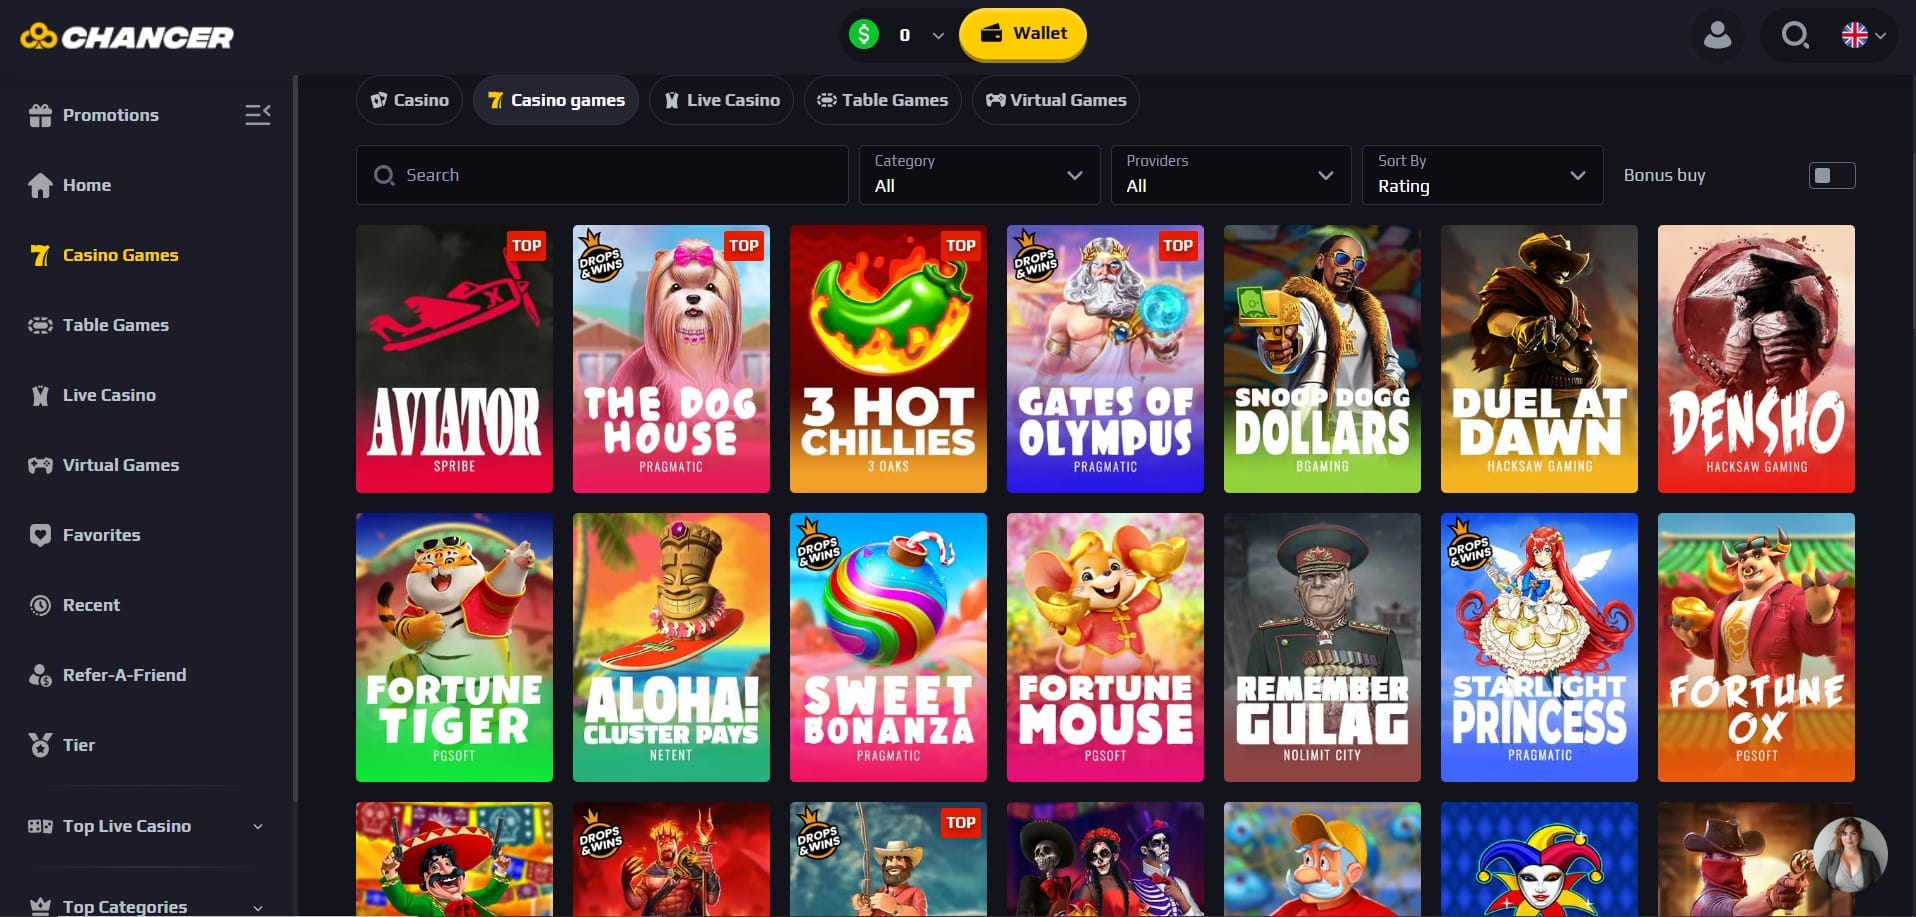Expand Top Live Casino section
Screen dimensions: 1916x917
tap(146, 826)
